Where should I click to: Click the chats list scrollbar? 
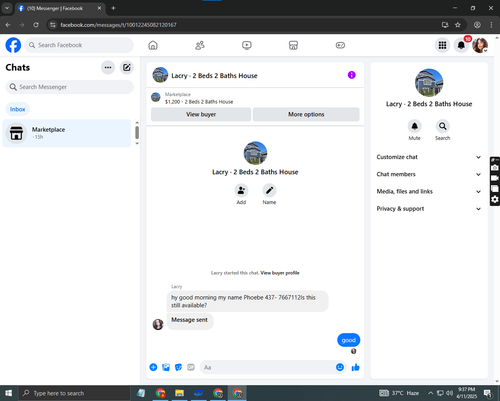pos(137,133)
